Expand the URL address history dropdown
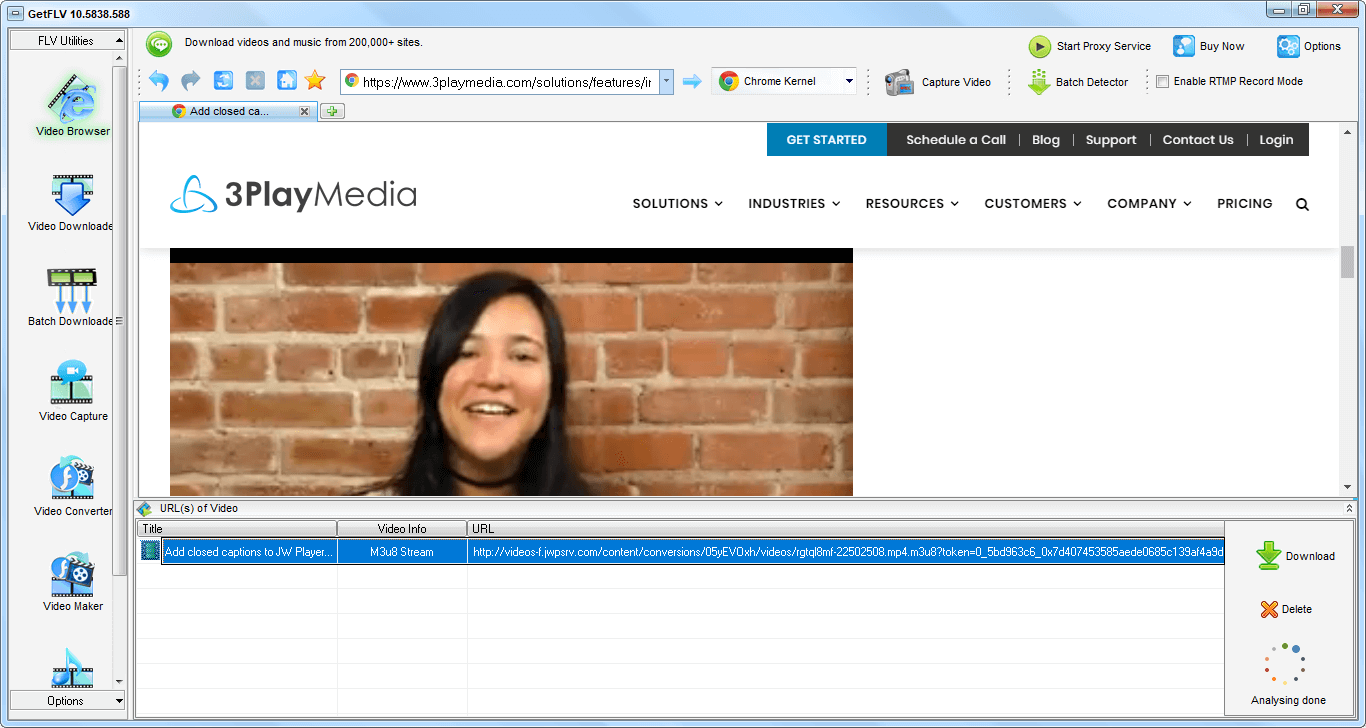The height and width of the screenshot is (728, 1366). click(x=666, y=82)
